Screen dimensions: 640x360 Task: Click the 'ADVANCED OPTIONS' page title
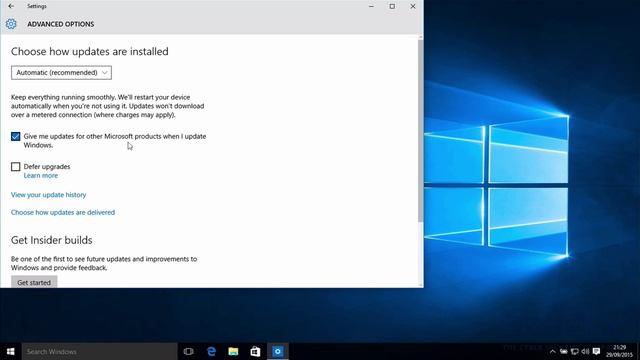coord(61,24)
